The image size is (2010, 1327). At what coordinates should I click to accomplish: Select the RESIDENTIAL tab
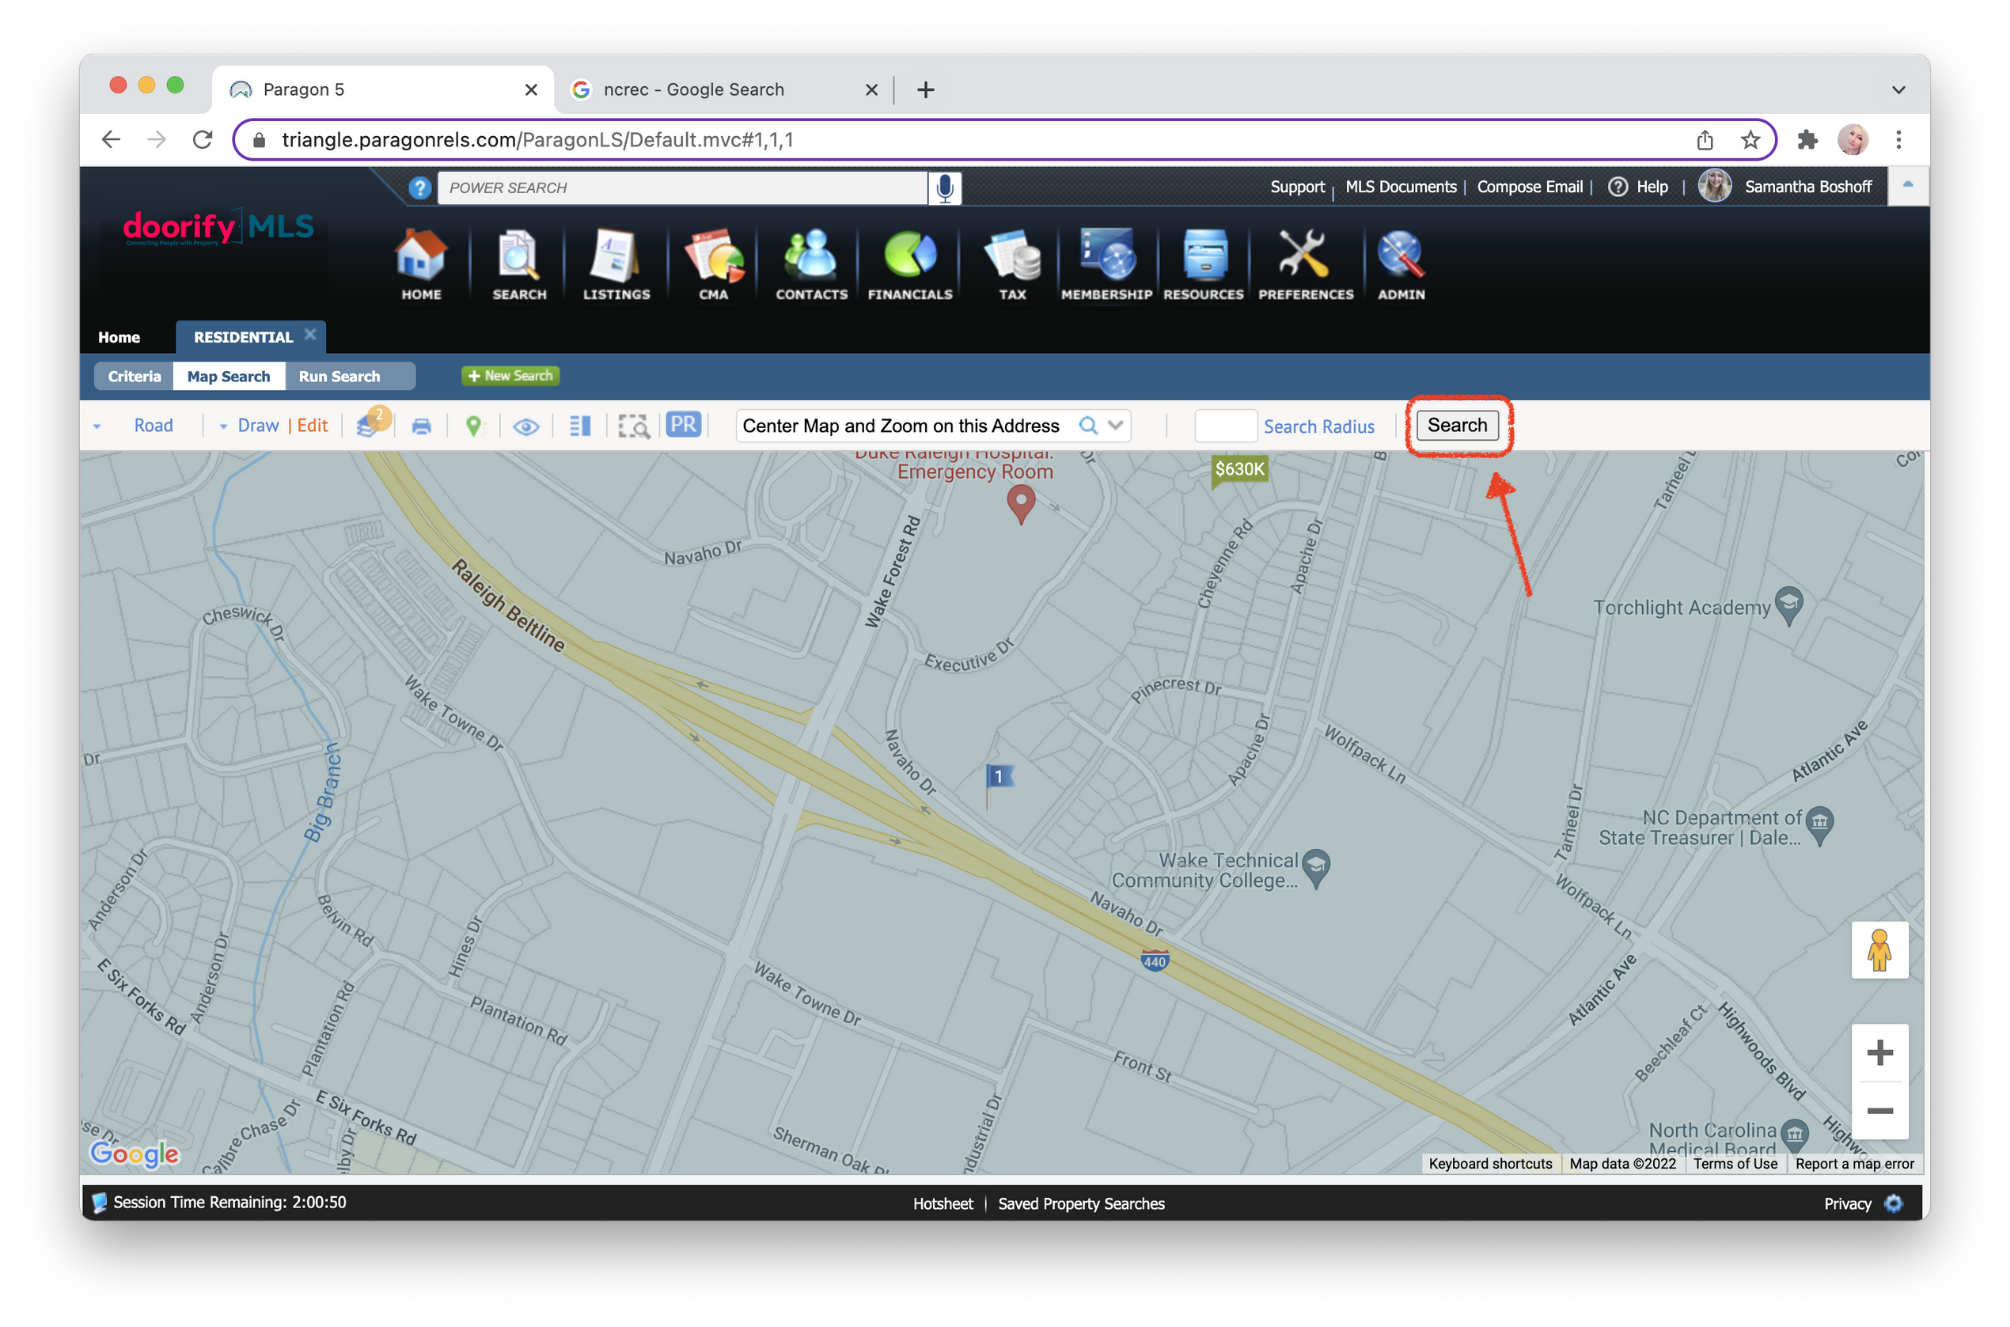click(x=243, y=337)
